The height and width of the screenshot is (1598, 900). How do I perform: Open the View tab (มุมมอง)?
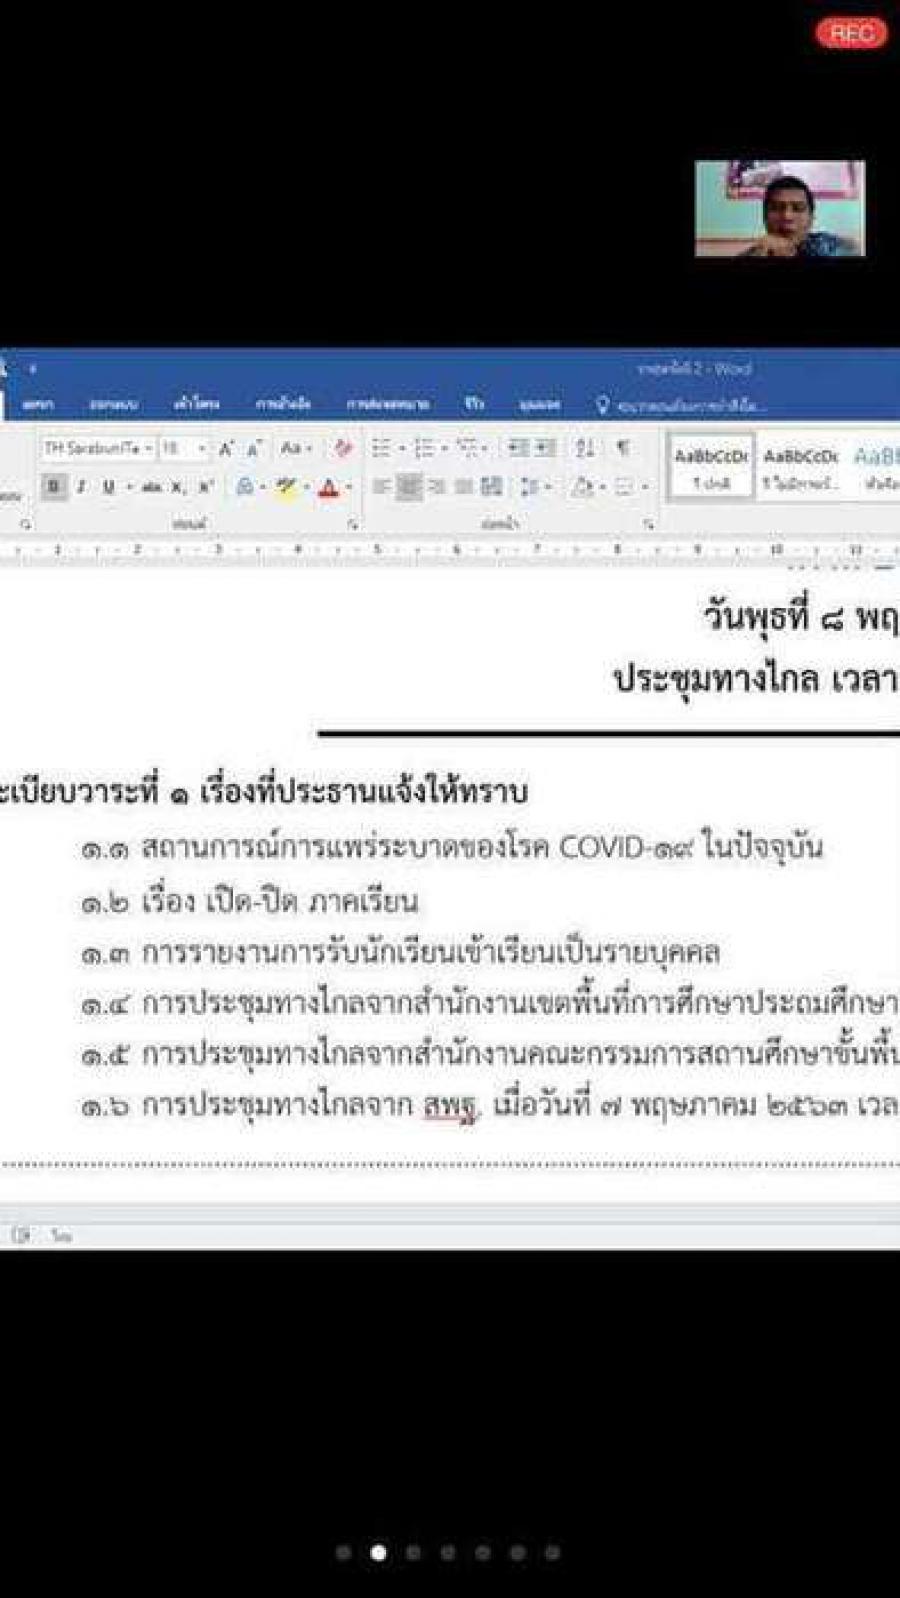tap(539, 404)
